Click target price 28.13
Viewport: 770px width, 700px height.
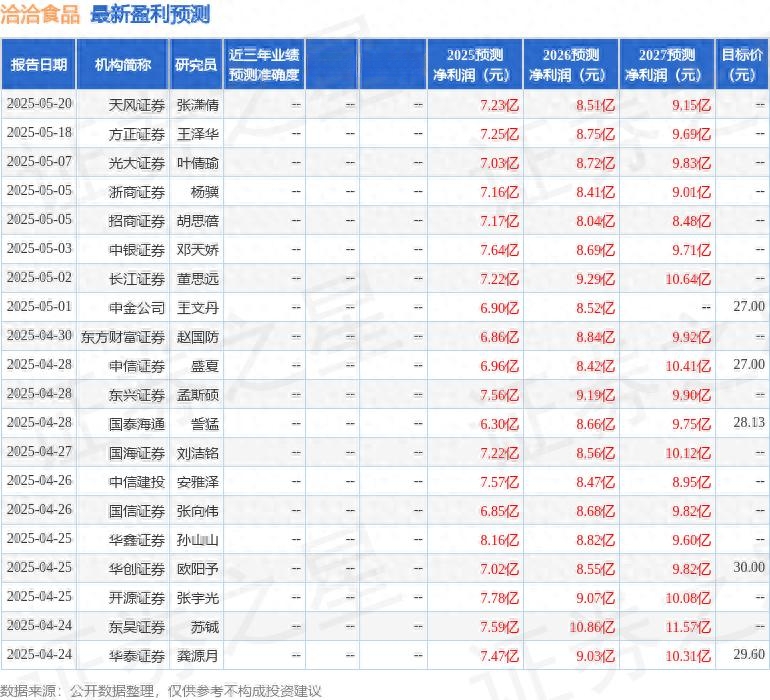[749, 422]
